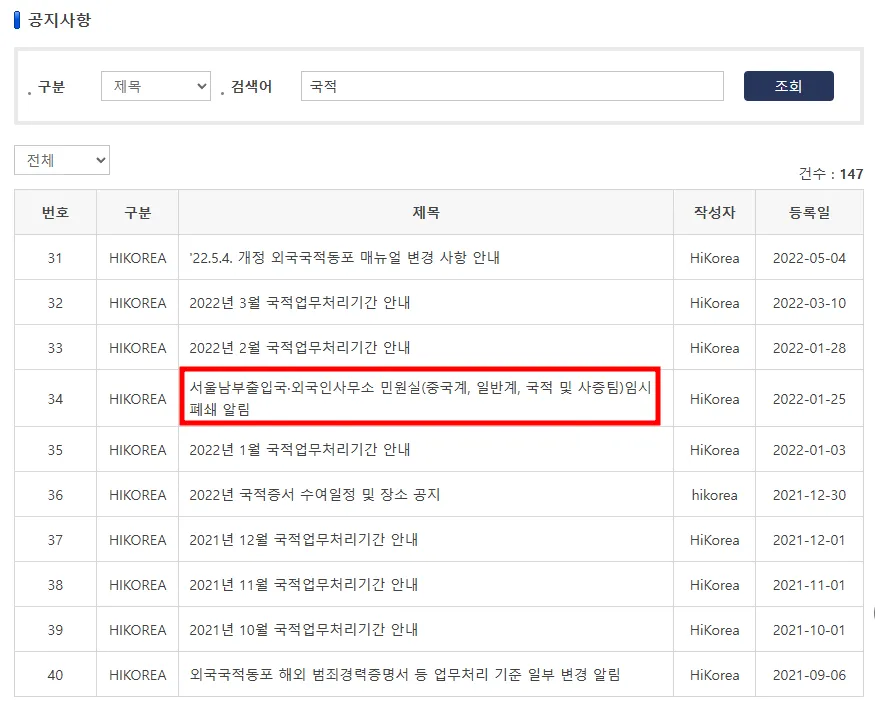The height and width of the screenshot is (709, 875).
Task: Open notice '22.5.4. 개정 외국국적동포 매뉴얼 변경 사항 안내
Action: click(x=344, y=258)
